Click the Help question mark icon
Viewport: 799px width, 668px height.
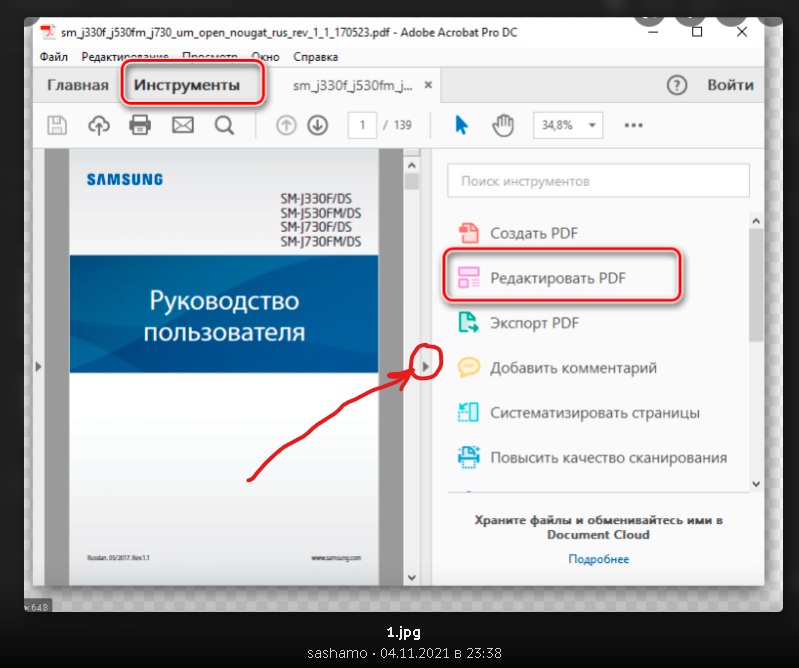[x=677, y=85]
